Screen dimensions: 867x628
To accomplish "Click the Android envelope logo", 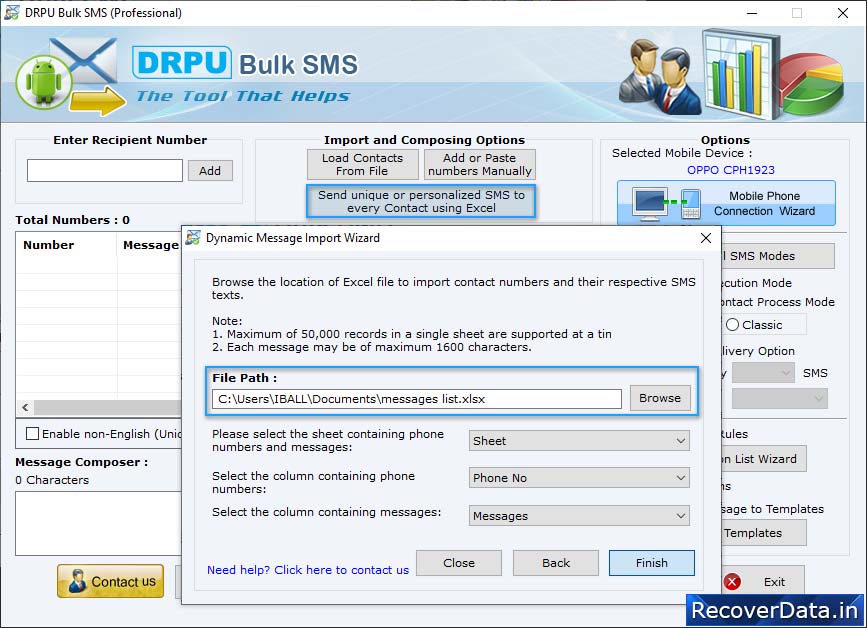I will point(67,76).
